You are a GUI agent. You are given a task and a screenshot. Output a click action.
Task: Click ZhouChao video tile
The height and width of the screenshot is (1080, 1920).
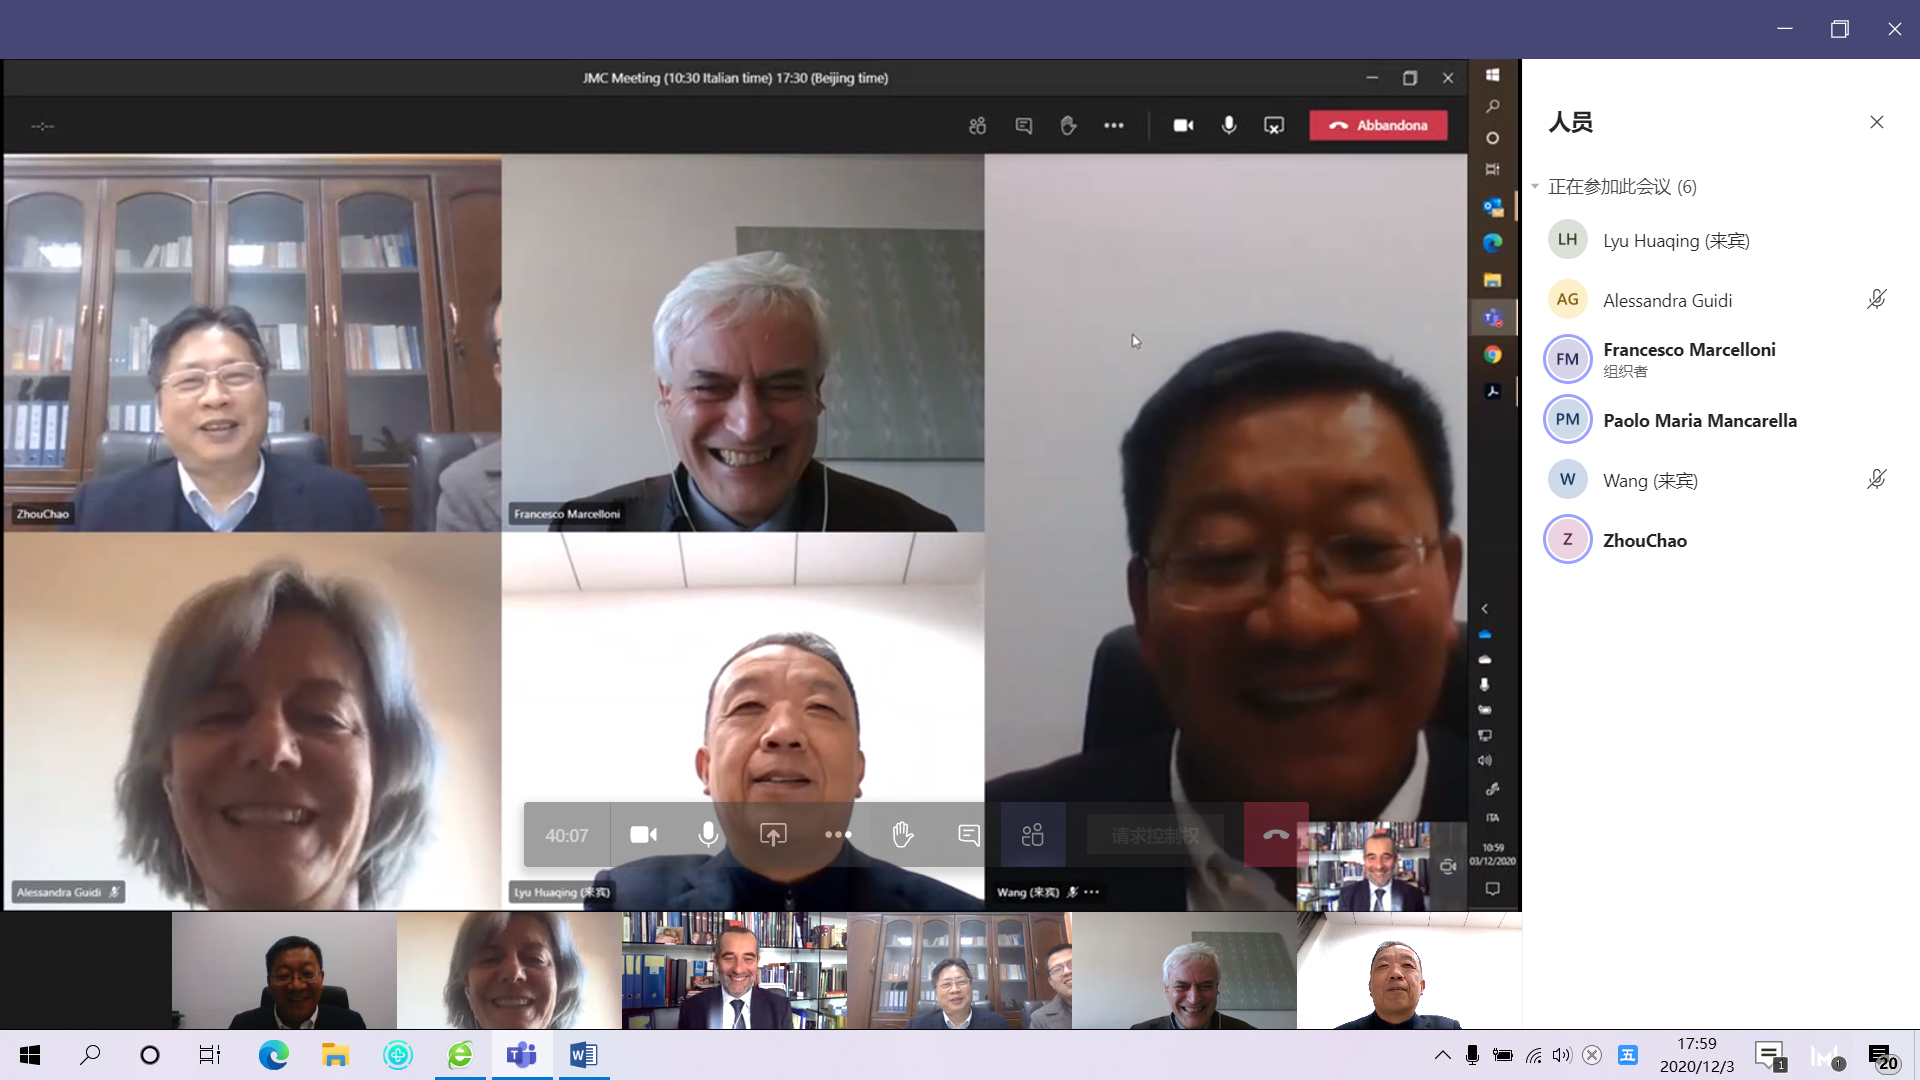252,342
